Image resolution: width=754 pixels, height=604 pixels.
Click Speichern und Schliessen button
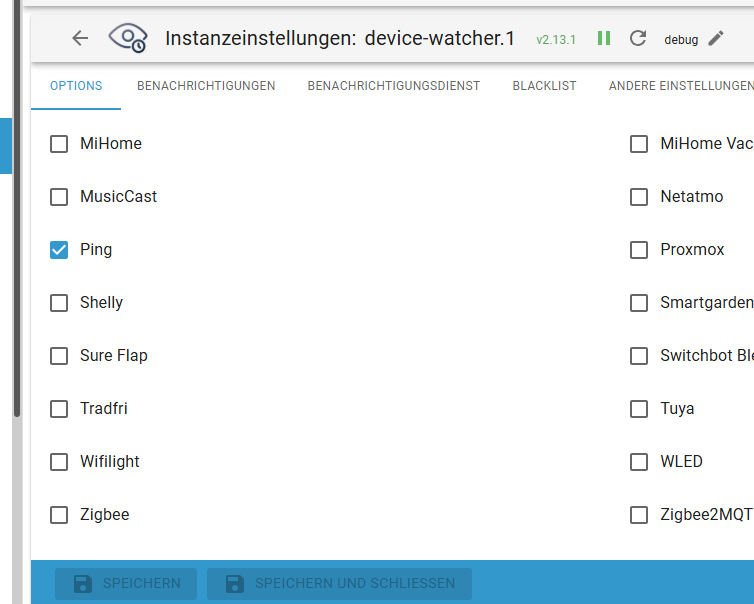pyautogui.click(x=339, y=583)
